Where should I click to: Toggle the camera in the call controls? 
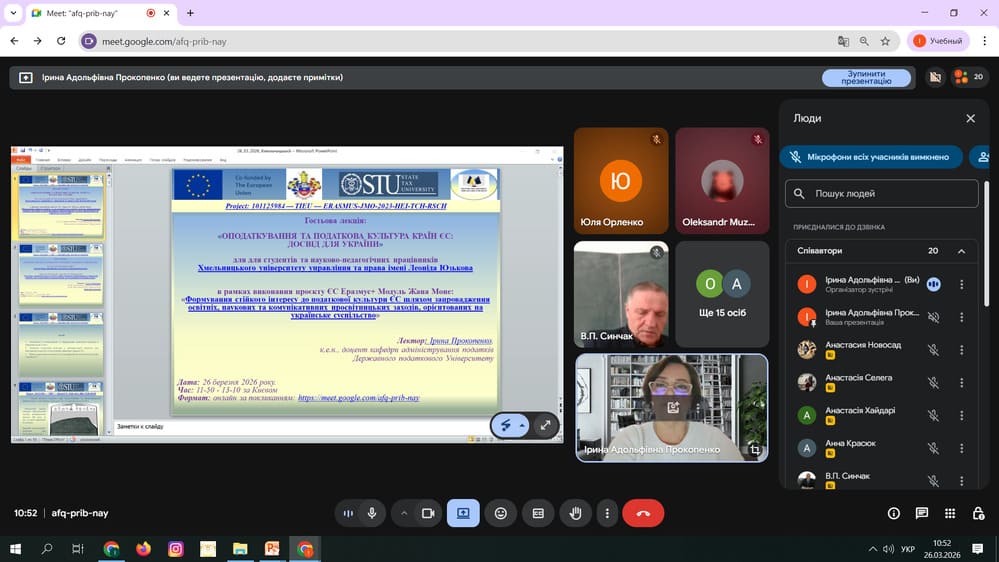tap(428, 513)
